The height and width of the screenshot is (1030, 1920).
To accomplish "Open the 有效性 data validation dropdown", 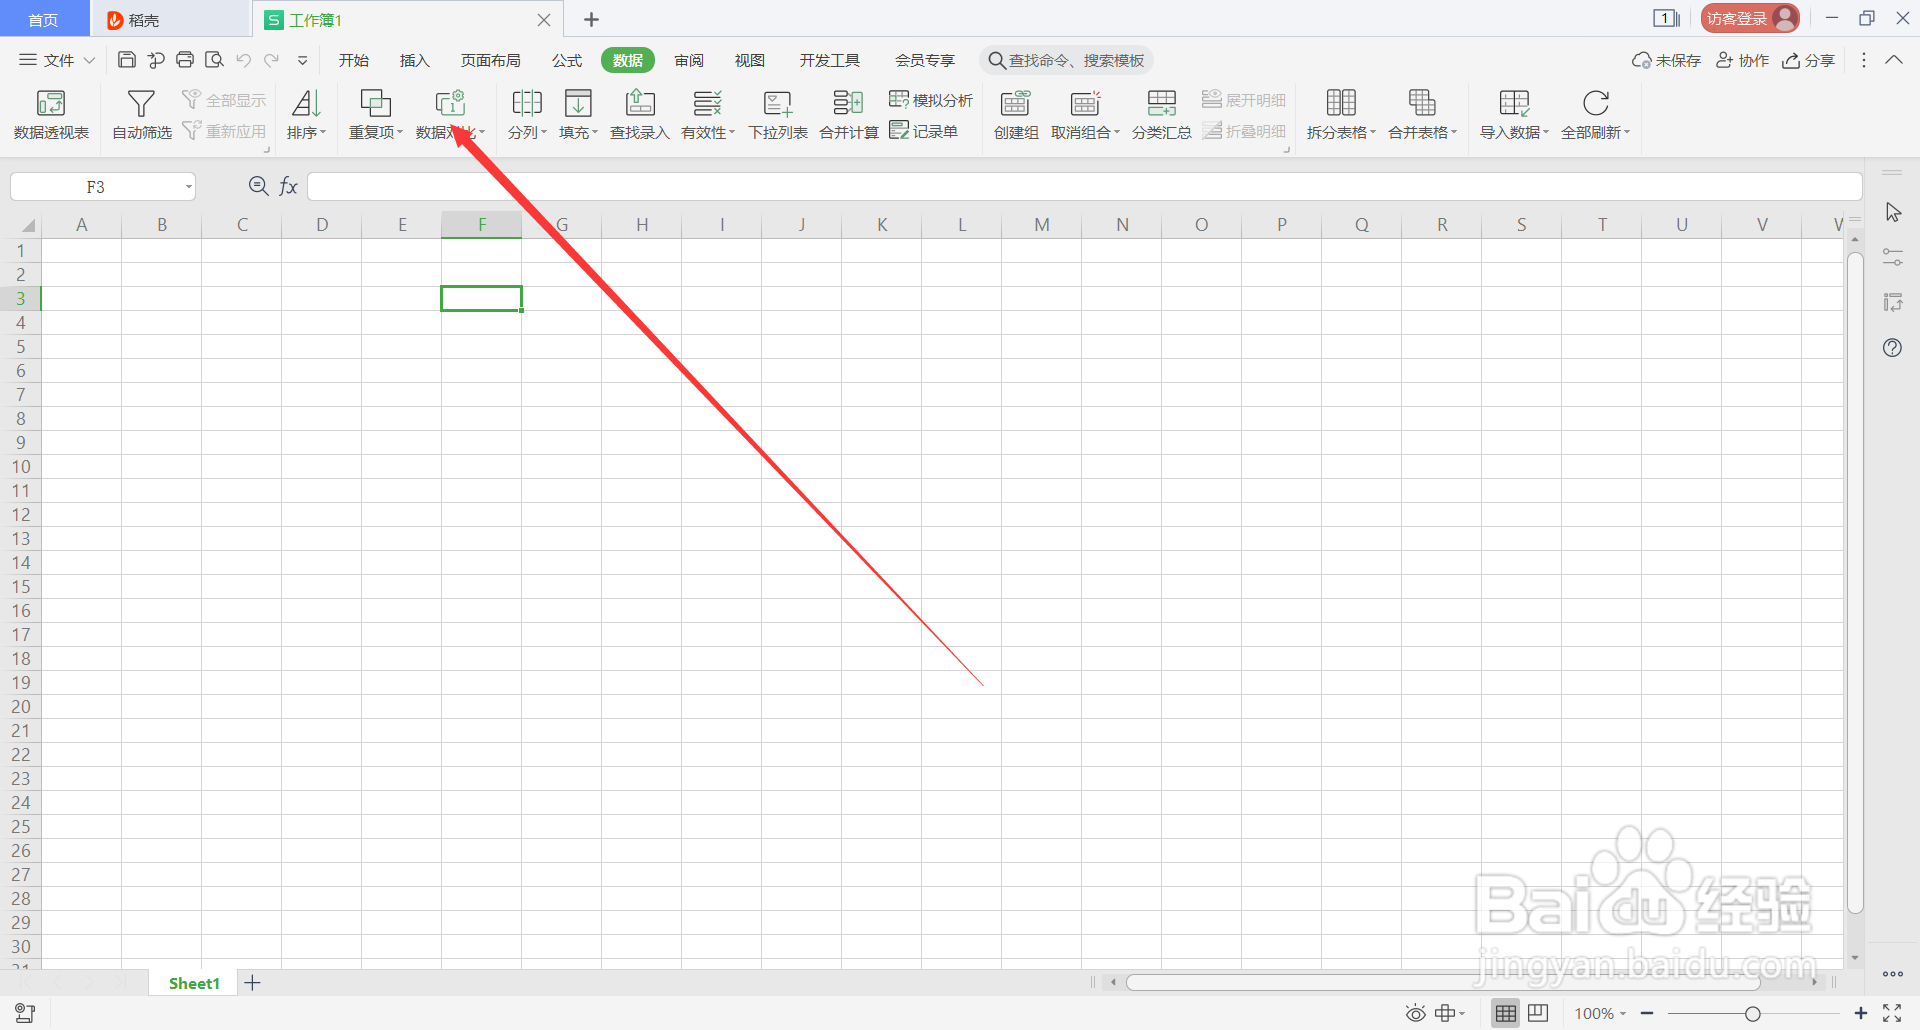I will pos(708,115).
